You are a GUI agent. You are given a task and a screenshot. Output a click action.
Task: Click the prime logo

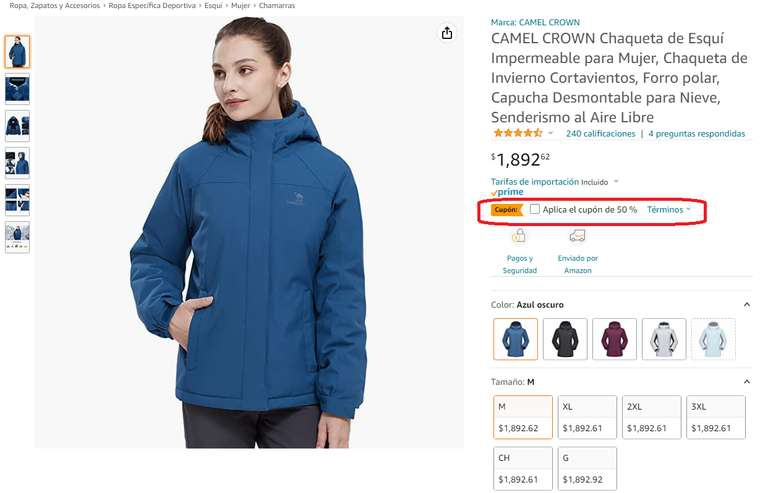click(507, 192)
